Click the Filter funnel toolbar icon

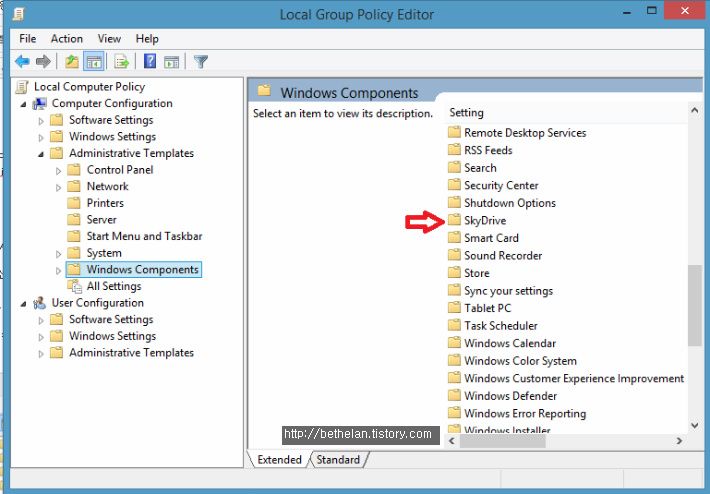coord(201,62)
